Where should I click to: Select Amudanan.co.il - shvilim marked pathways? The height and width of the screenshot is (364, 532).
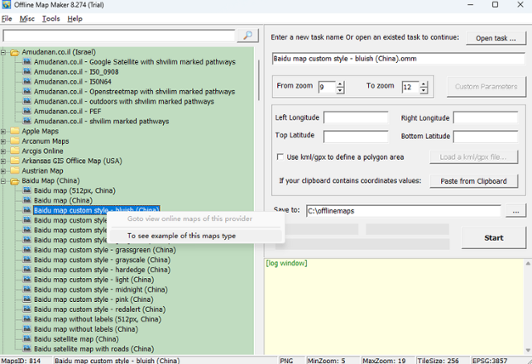(101, 121)
